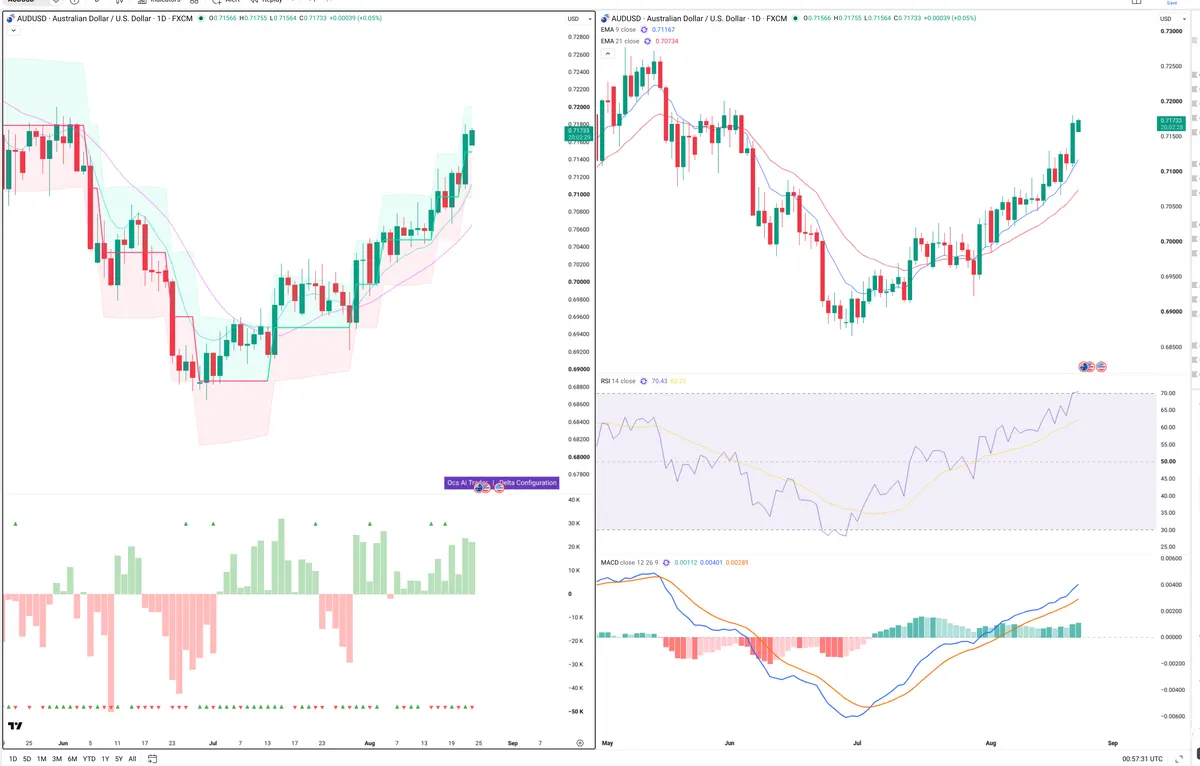The width and height of the screenshot is (1200, 766).
Task: Select the 1Y time range
Action: 105,759
